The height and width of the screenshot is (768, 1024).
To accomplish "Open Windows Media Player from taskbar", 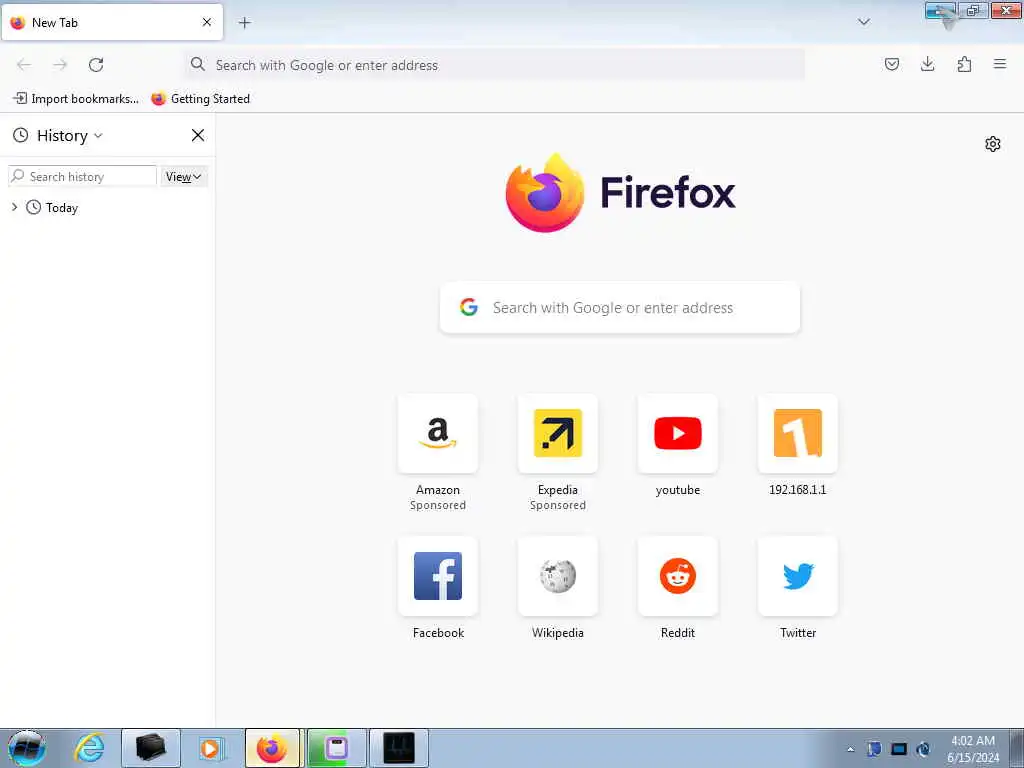I will click(x=210, y=748).
